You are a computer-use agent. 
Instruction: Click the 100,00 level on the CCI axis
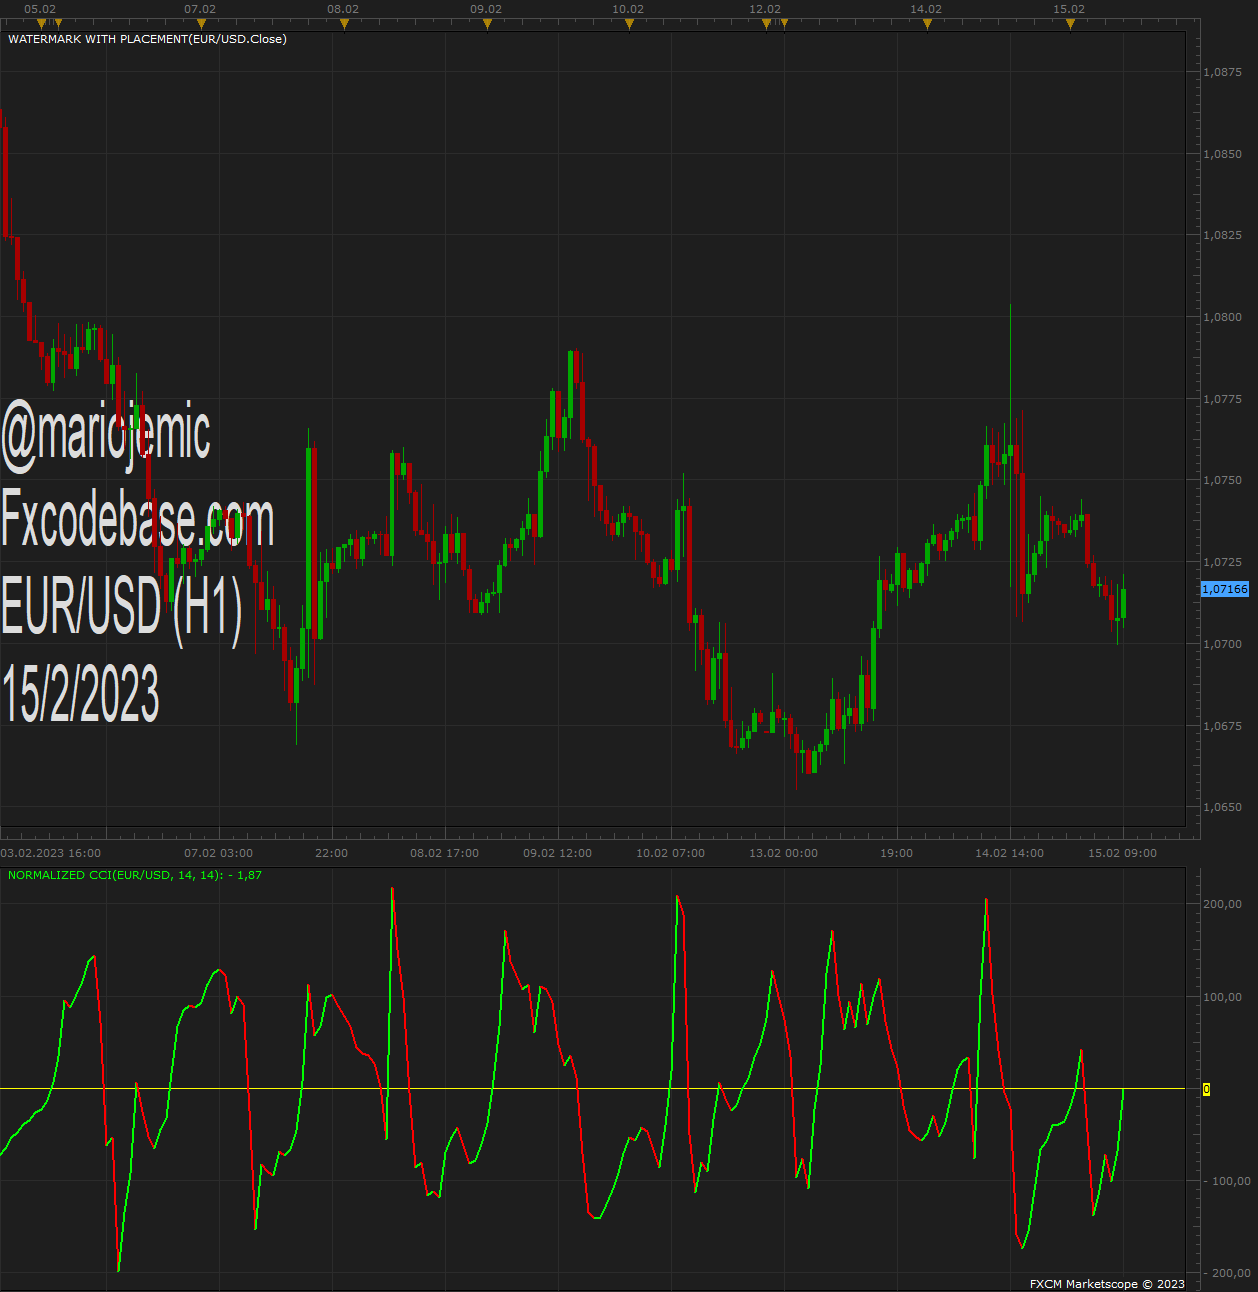tap(1222, 997)
